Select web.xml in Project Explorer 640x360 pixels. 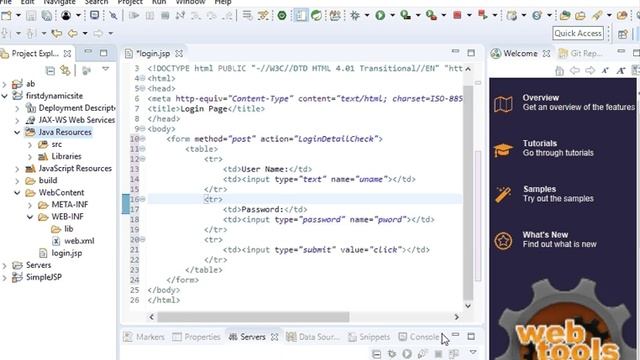[79, 241]
